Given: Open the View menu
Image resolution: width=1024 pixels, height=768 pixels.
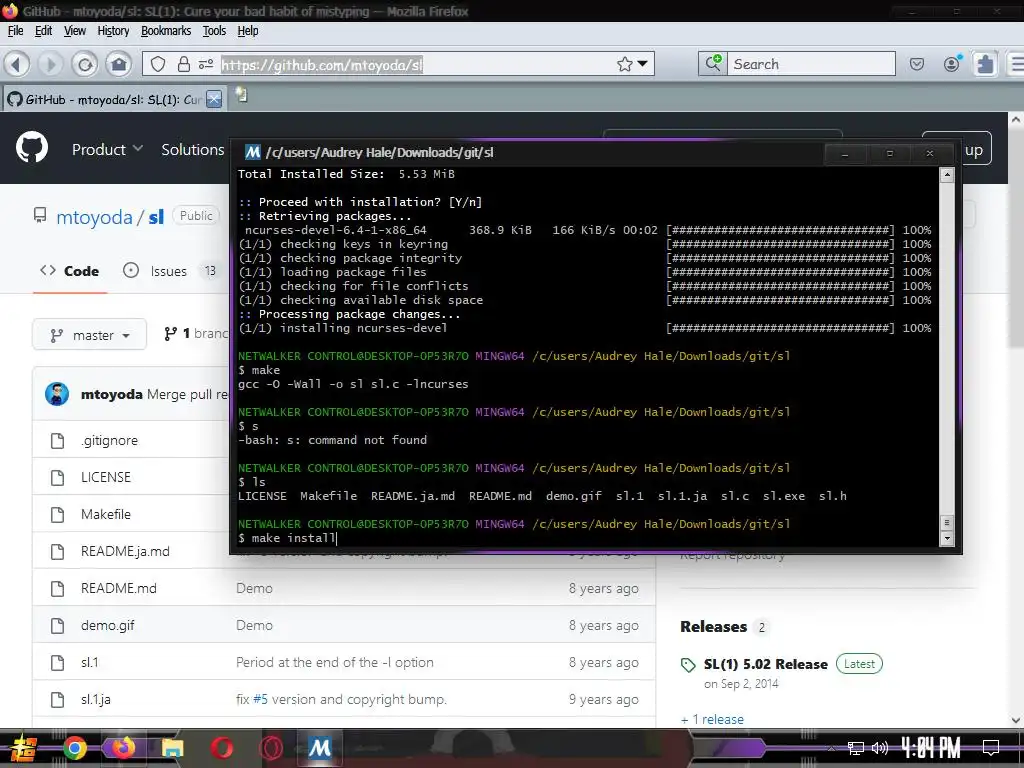Looking at the screenshot, I should [74, 31].
